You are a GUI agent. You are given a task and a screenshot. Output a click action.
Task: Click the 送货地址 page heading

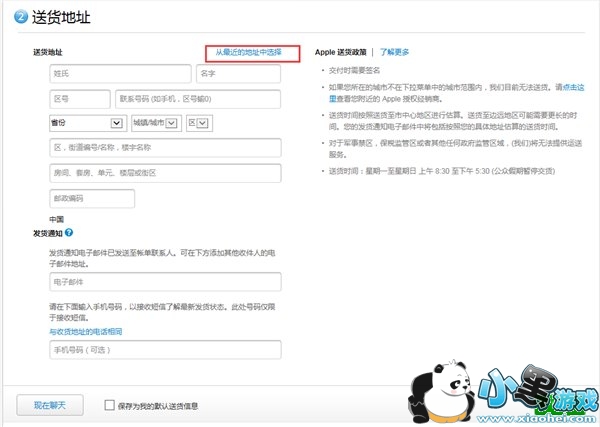click(x=61, y=17)
